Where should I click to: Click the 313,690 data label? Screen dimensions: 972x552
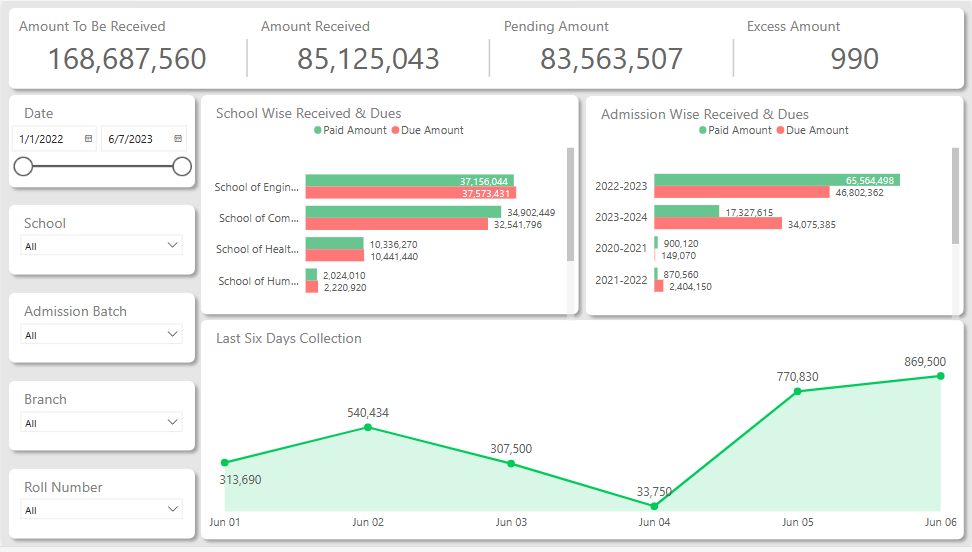tap(241, 479)
